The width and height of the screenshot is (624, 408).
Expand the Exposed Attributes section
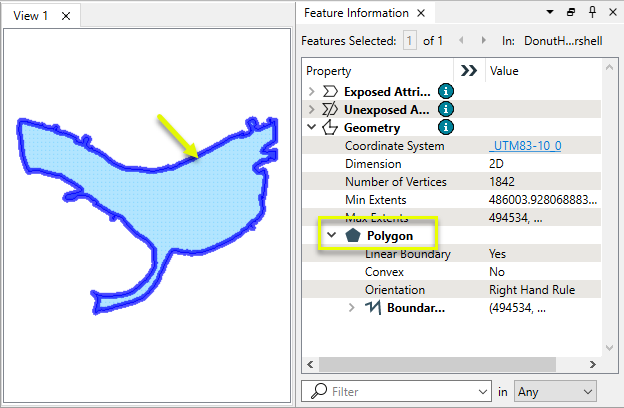311,91
